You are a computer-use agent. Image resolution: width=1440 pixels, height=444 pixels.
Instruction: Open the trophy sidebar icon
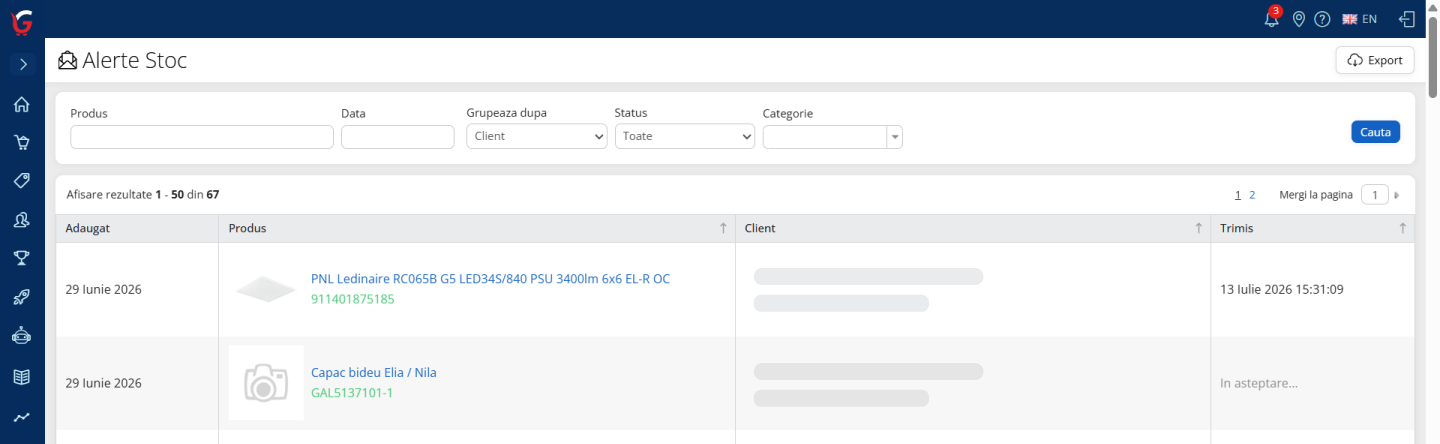pos(22,259)
